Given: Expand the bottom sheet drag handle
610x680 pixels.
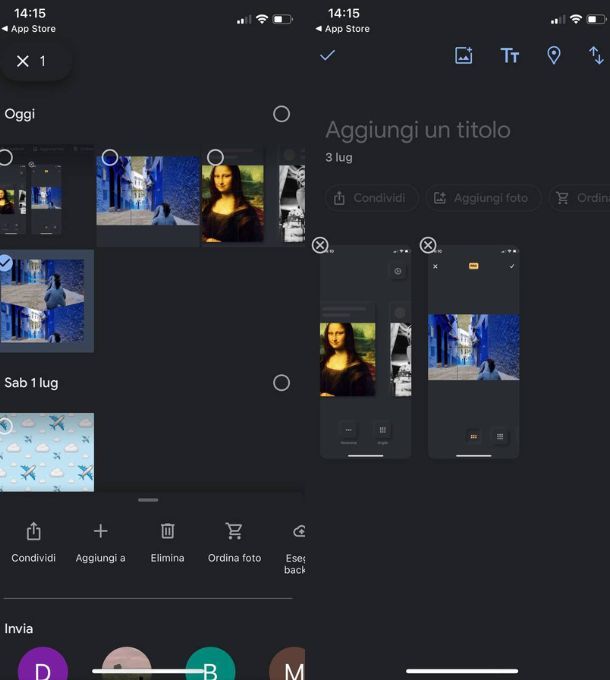Looking at the screenshot, I should 148,500.
